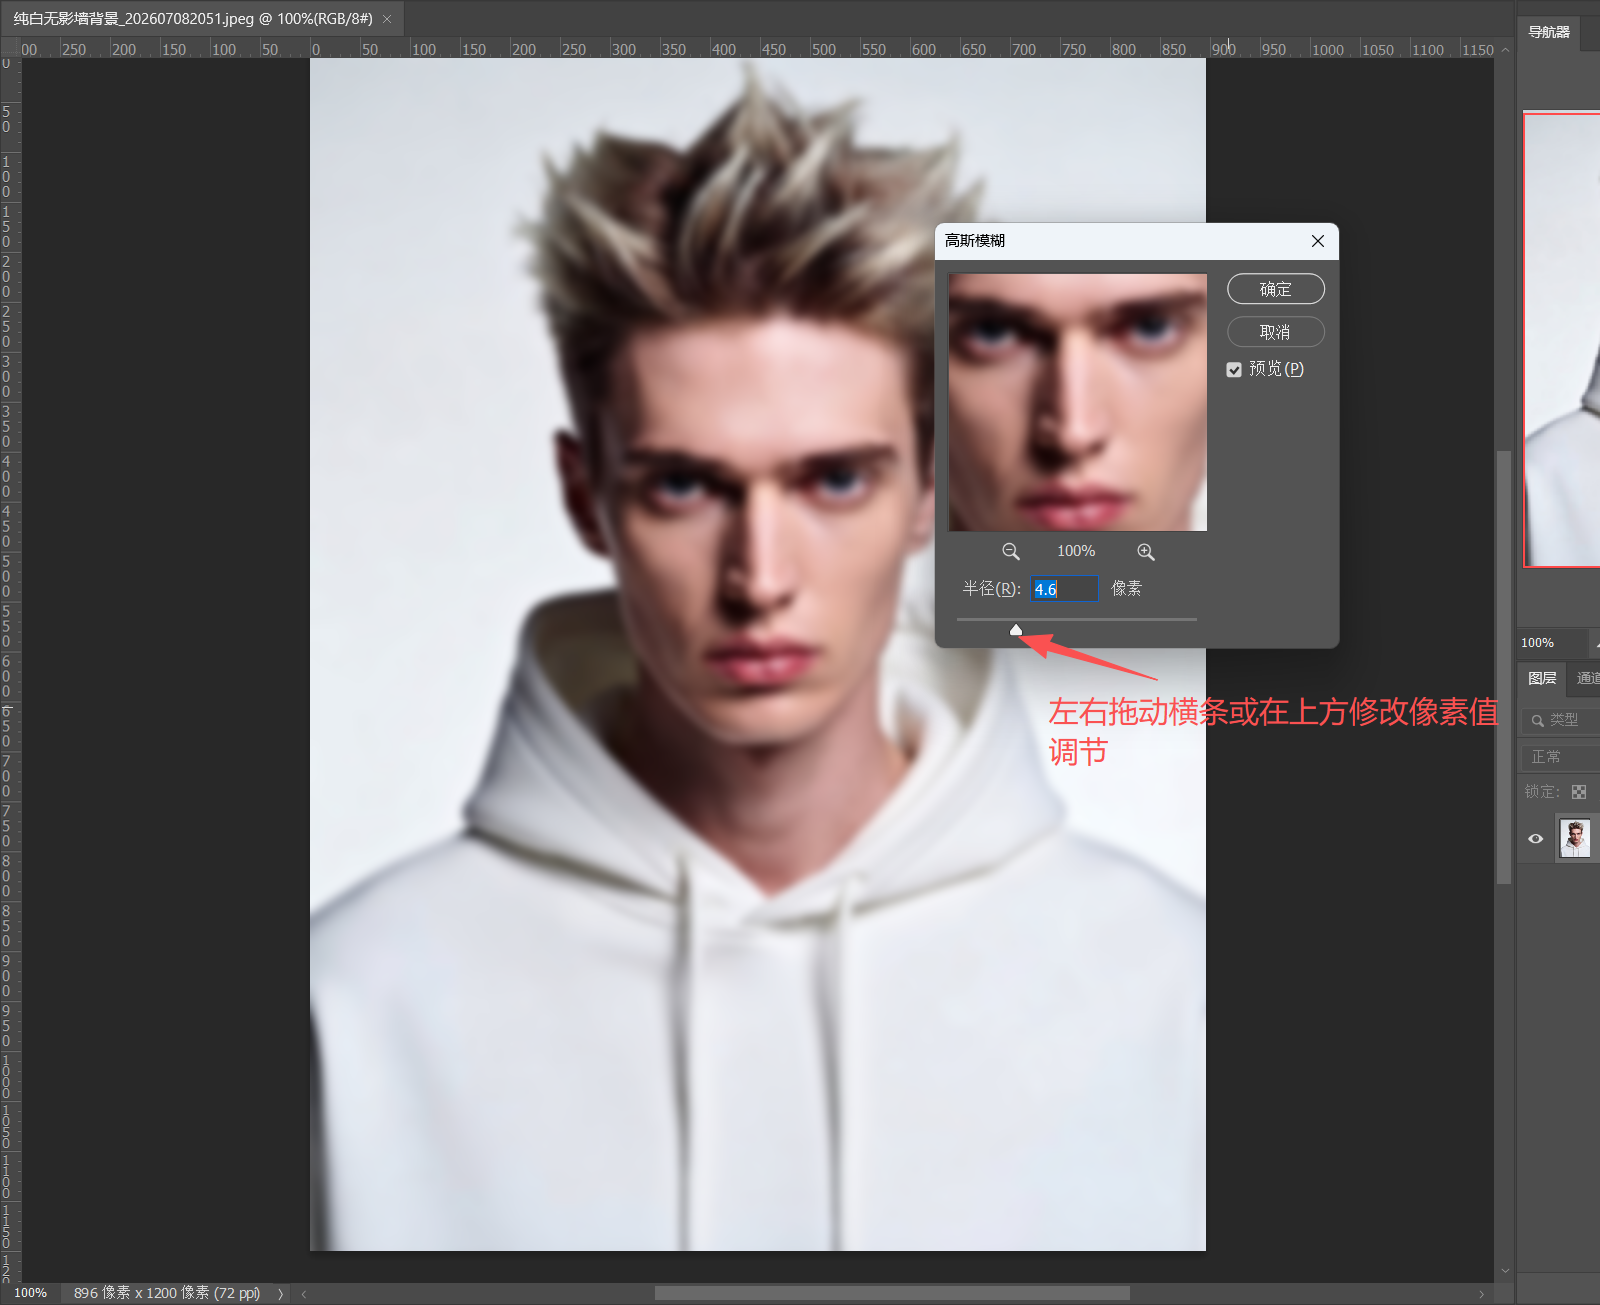Open the 正常 blend mode dropdown
The width and height of the screenshot is (1600, 1305).
(x=1560, y=757)
